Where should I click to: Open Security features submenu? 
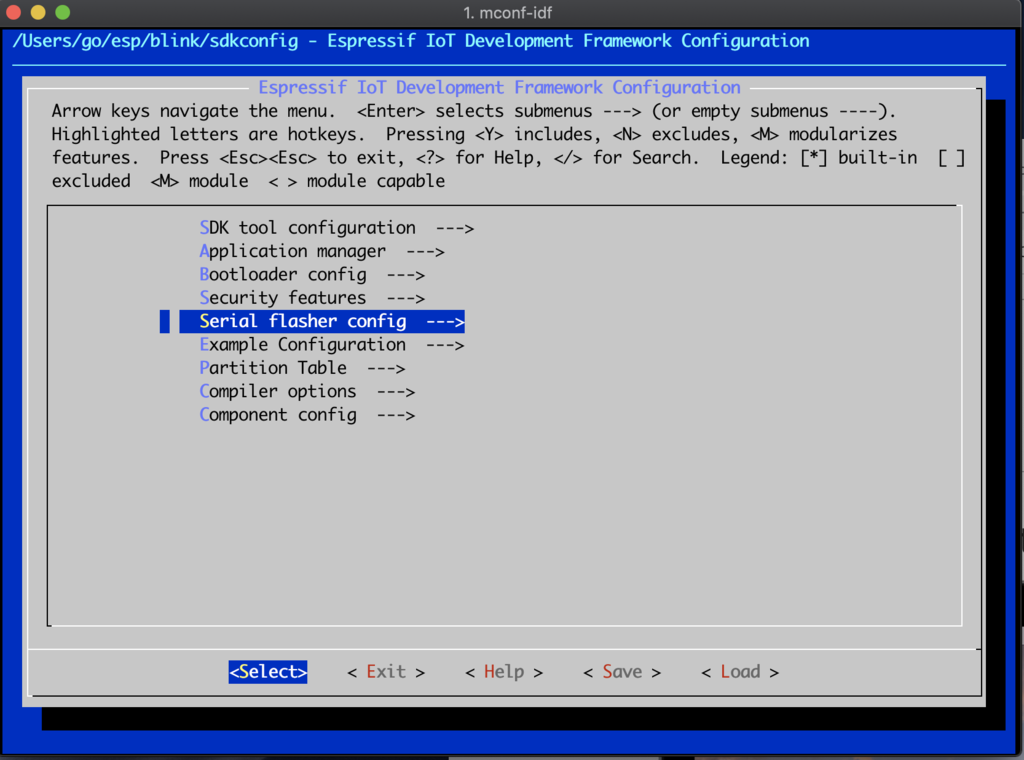(312, 298)
